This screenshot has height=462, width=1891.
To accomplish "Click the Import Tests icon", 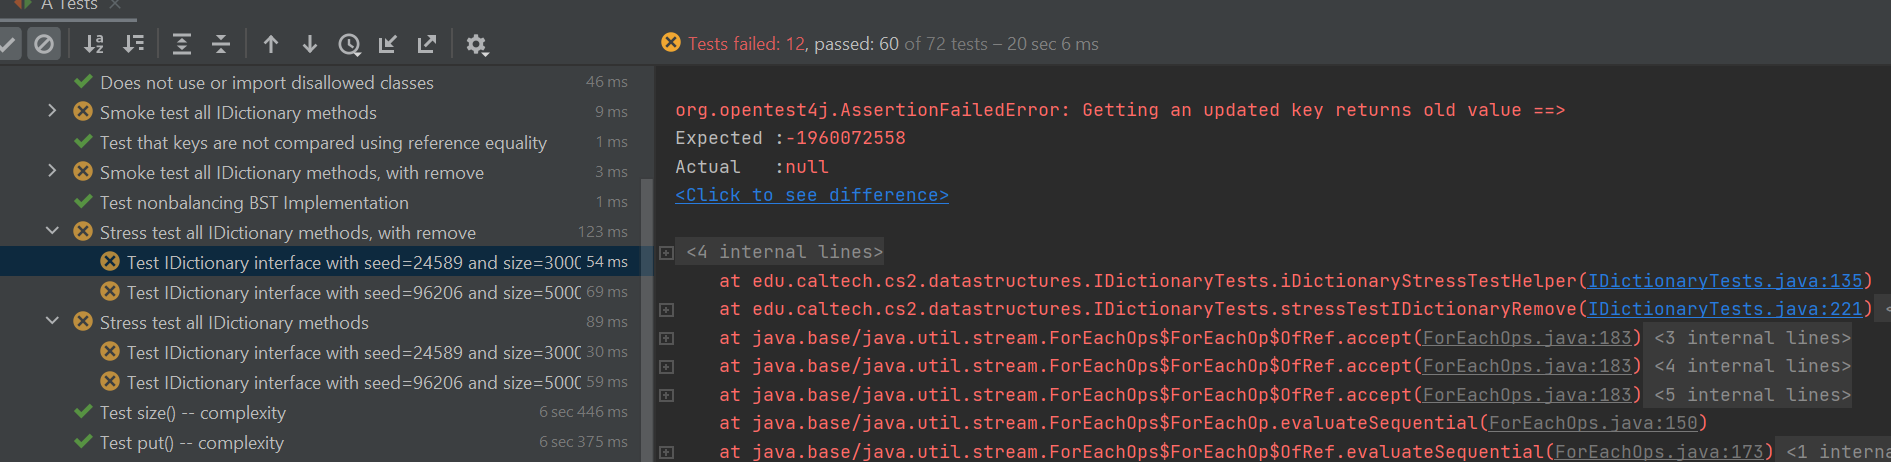I will pos(388,44).
